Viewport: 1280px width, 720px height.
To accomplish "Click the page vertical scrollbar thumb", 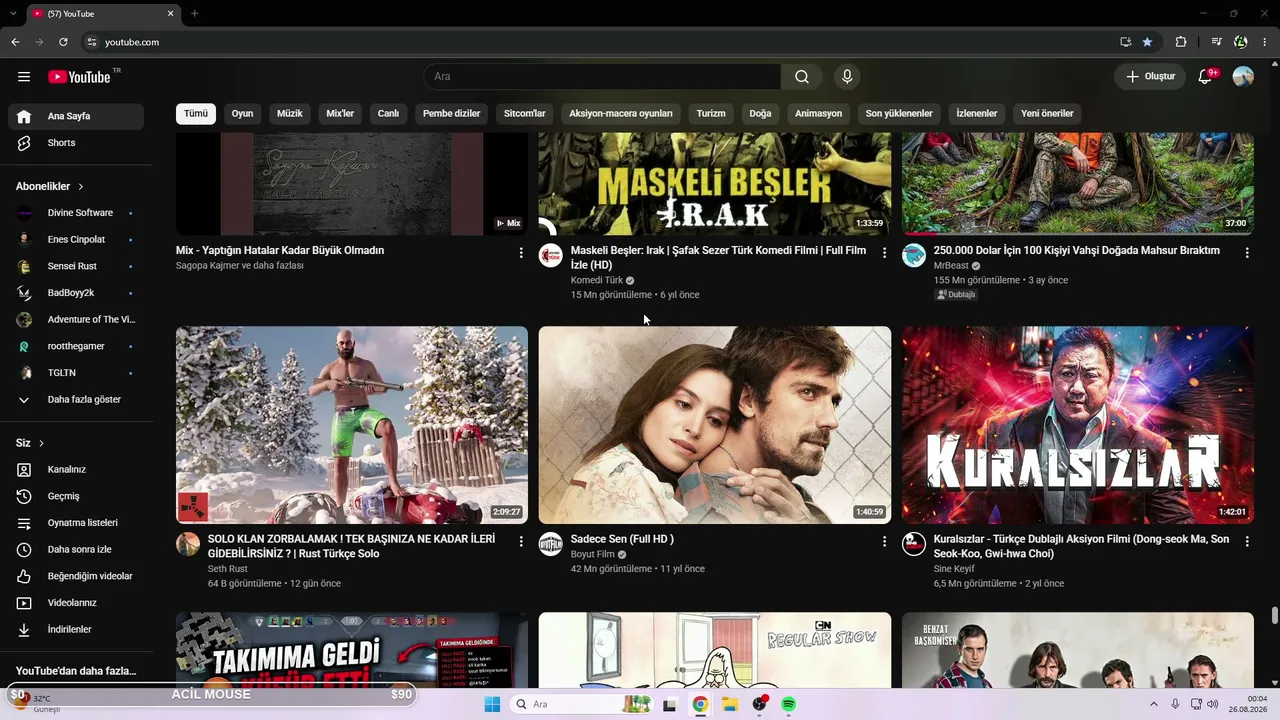I will pyautogui.click(x=1275, y=615).
